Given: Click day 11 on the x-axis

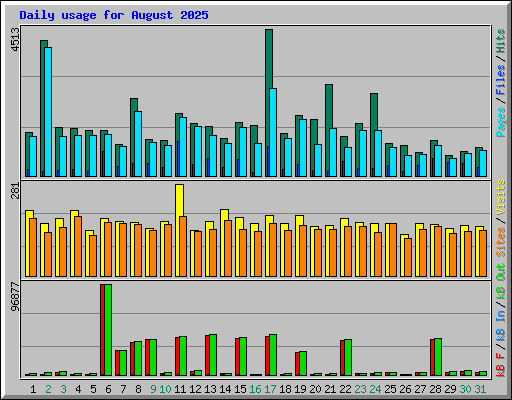Looking at the screenshot, I should (x=180, y=389).
